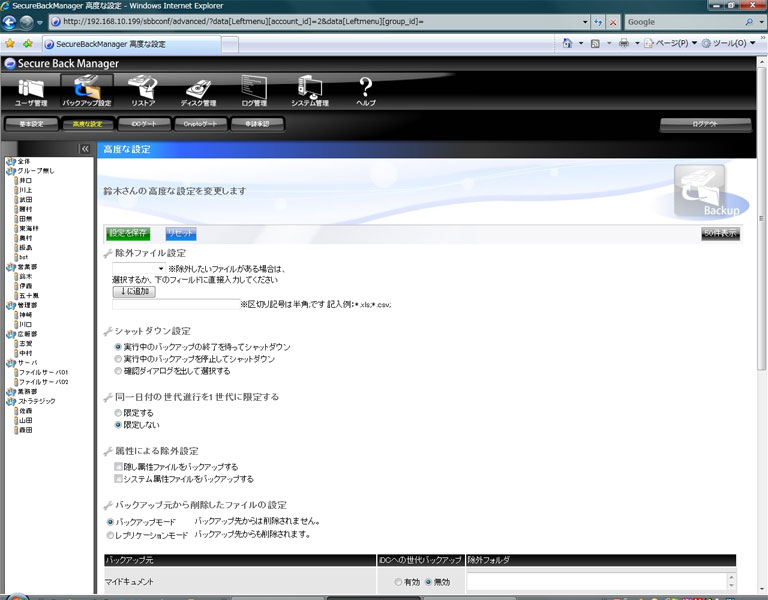Click the 管理部 group icon

pos(10,305)
